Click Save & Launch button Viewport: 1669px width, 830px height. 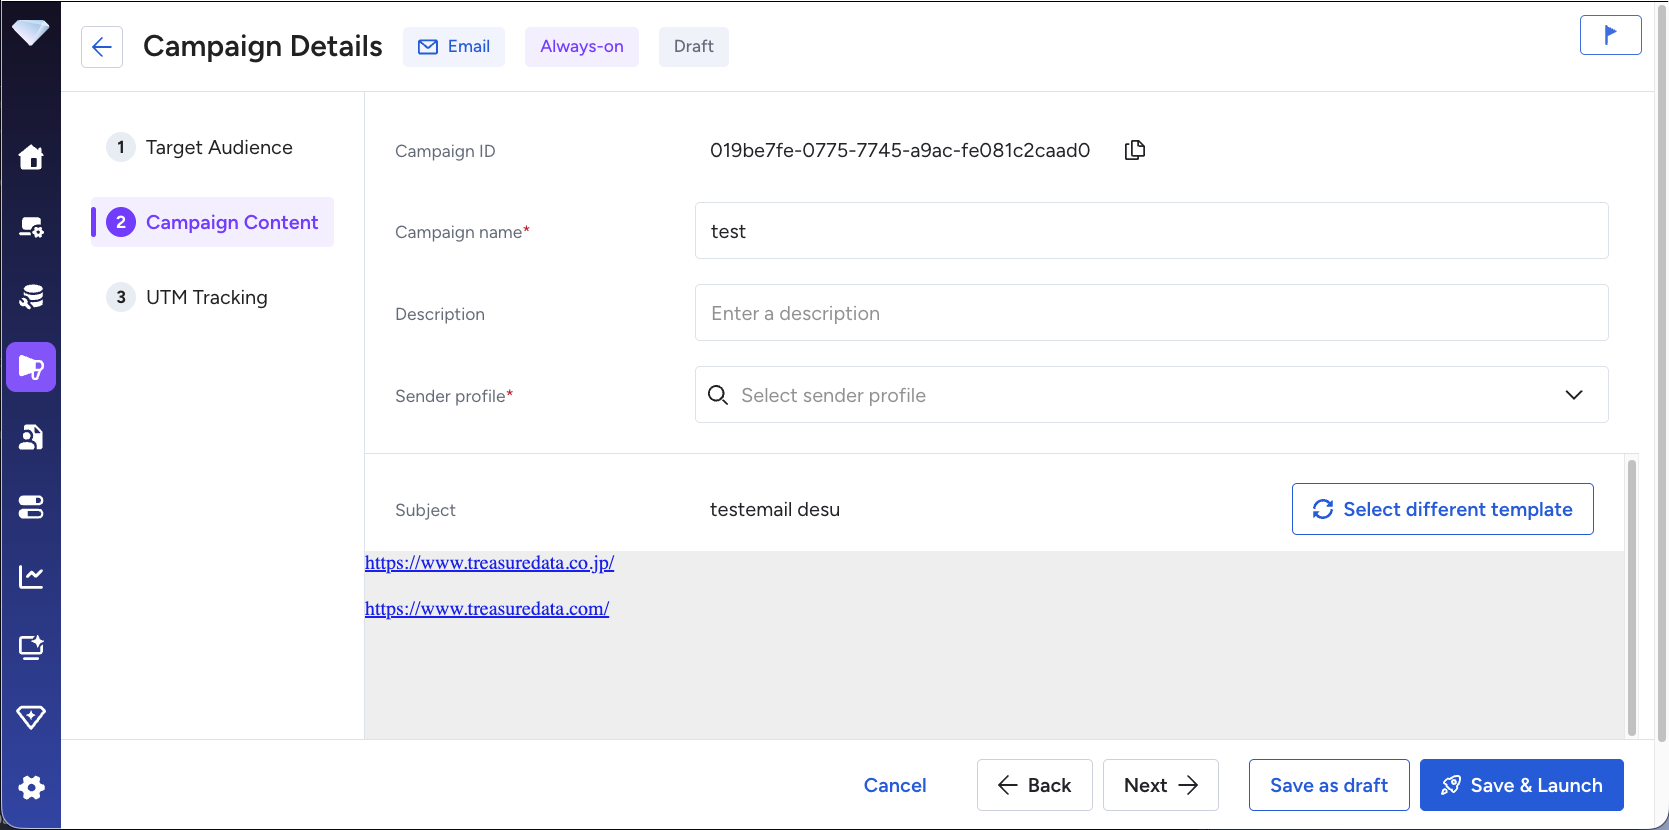coord(1521,785)
